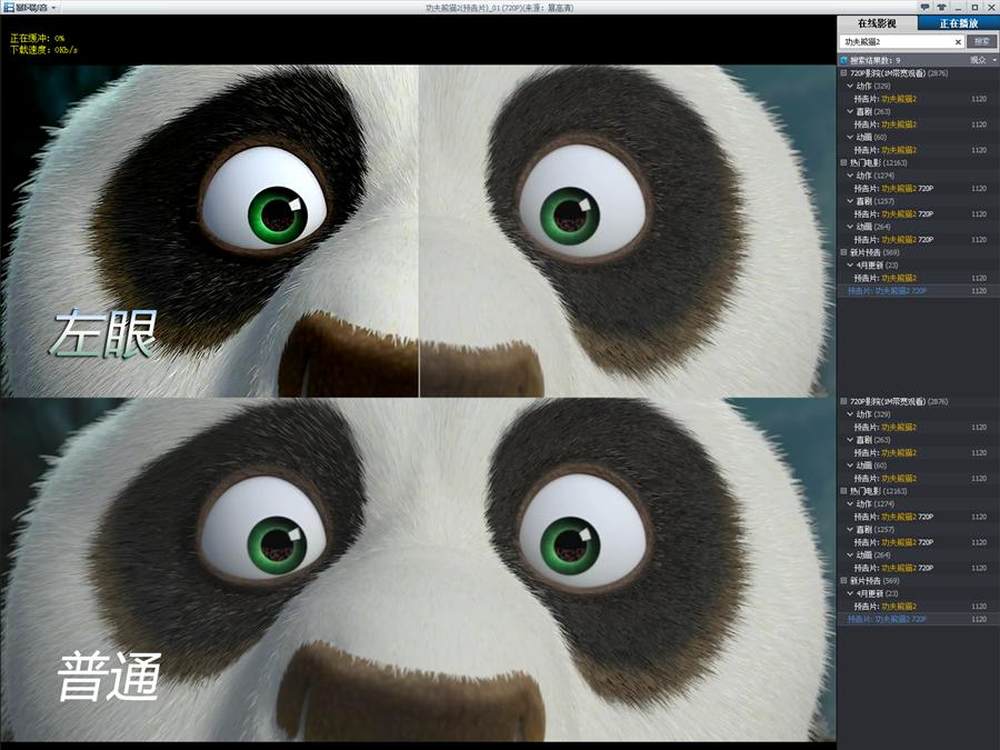Open the skin (shirt) icon in title bar
The image size is (1000, 750).
point(941,7)
